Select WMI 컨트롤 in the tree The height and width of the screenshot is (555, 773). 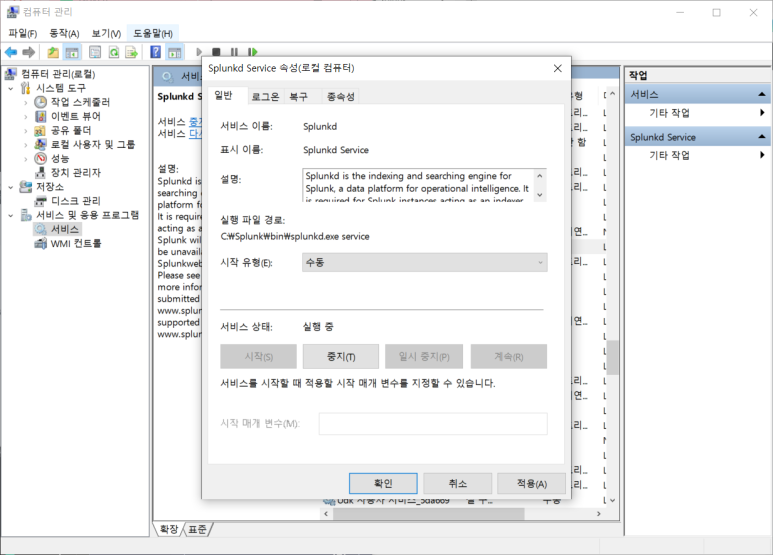click(x=76, y=243)
